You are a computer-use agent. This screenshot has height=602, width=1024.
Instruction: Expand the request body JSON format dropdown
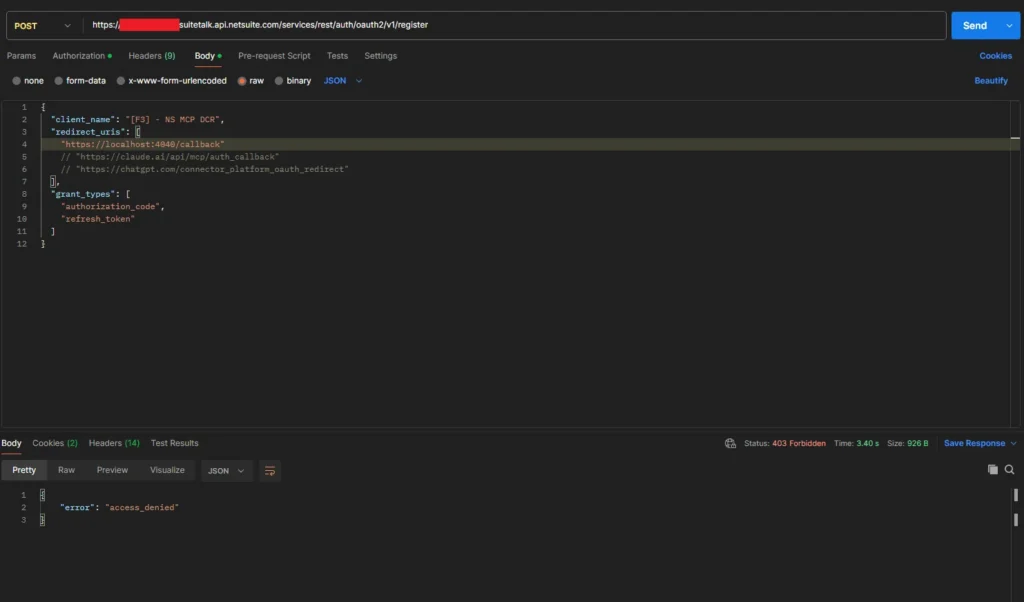(x=343, y=81)
